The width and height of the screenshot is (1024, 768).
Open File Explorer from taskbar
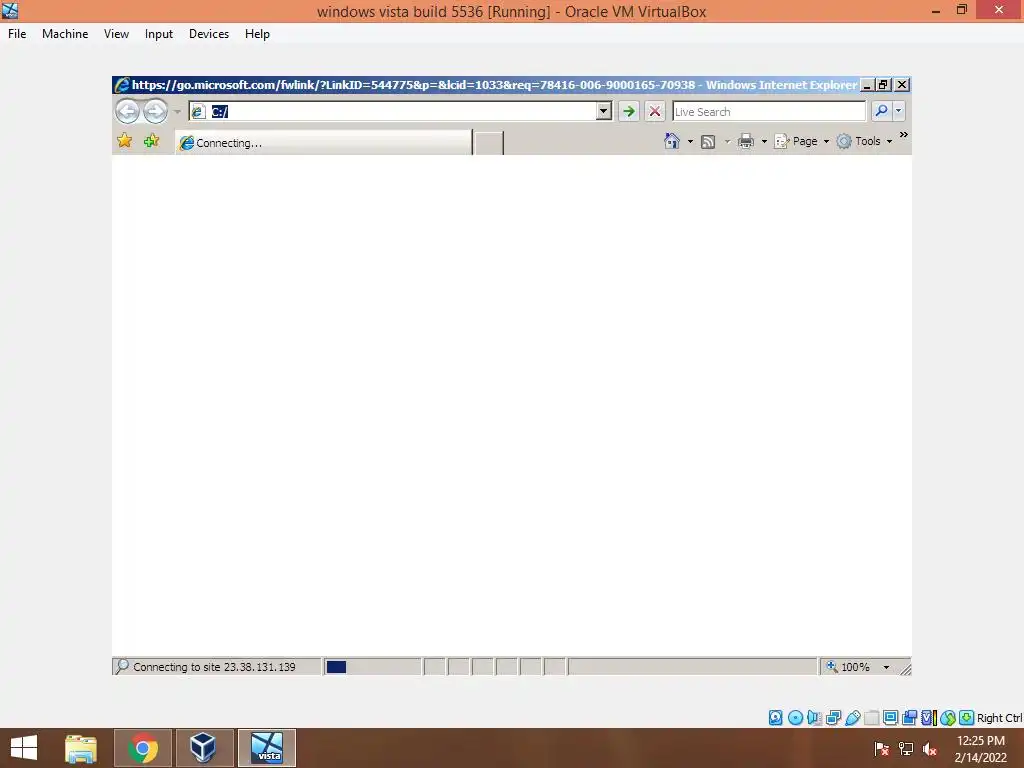(81, 748)
